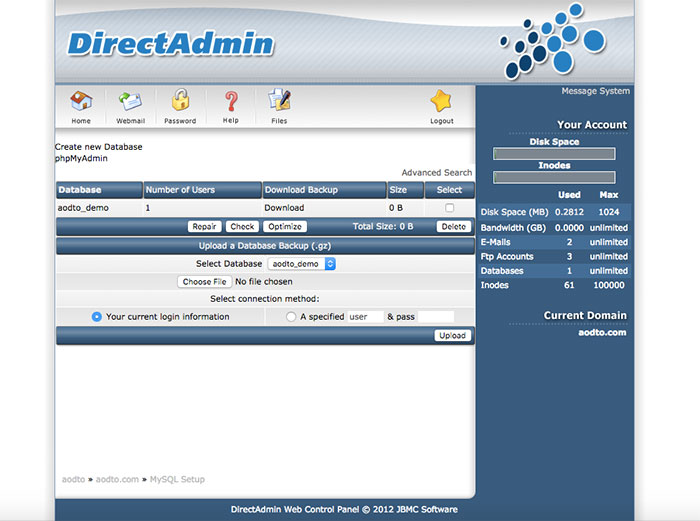Click the Optimize button

[285, 226]
